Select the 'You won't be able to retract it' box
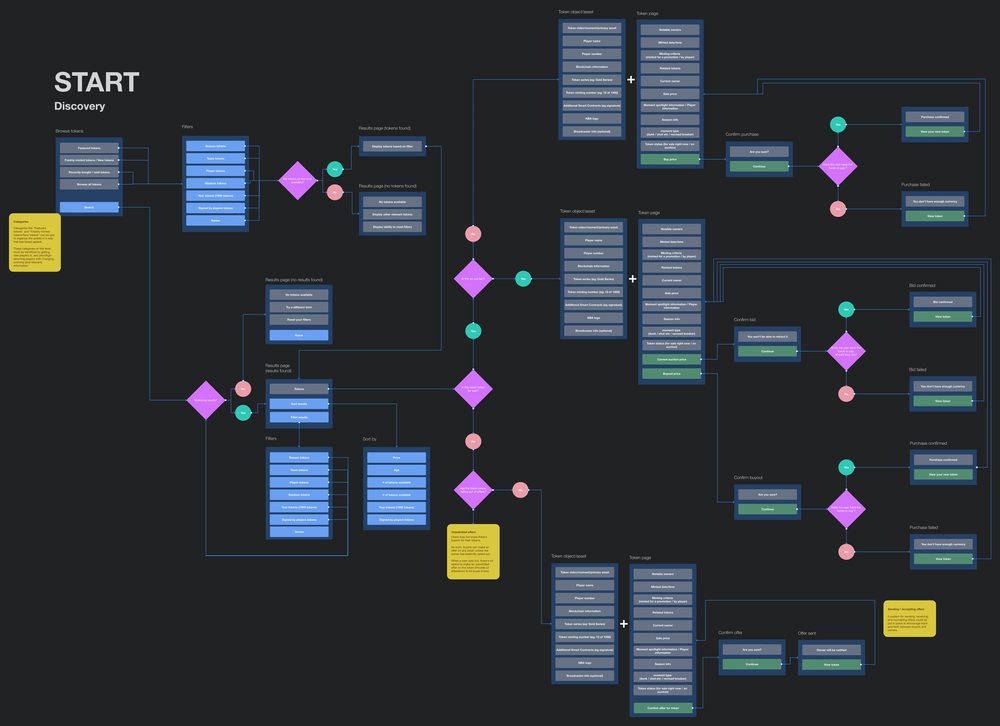This screenshot has height=726, width=1000. 767,336
